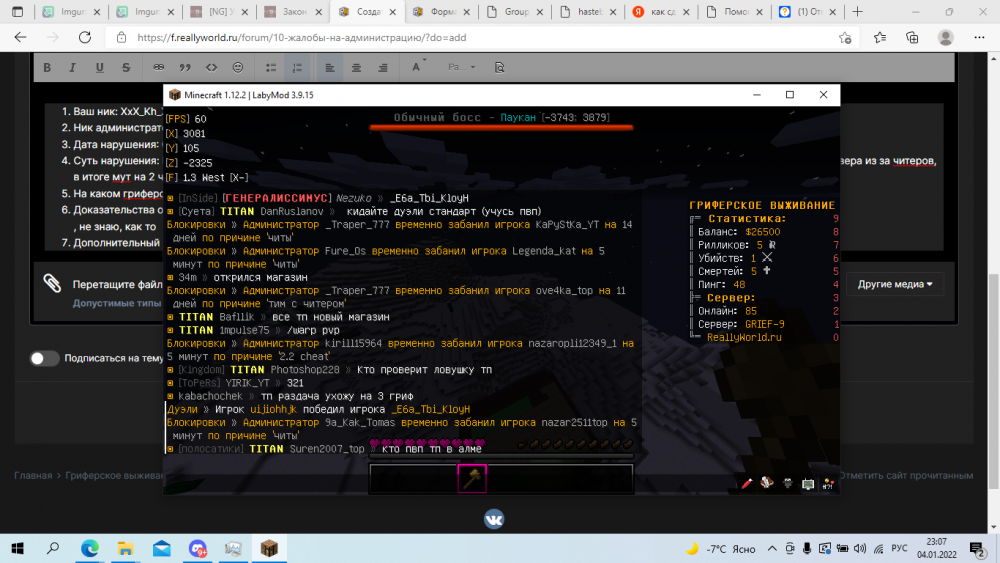1000x563 pixels.
Task: Open Windows taskbar search
Action: 53,548
